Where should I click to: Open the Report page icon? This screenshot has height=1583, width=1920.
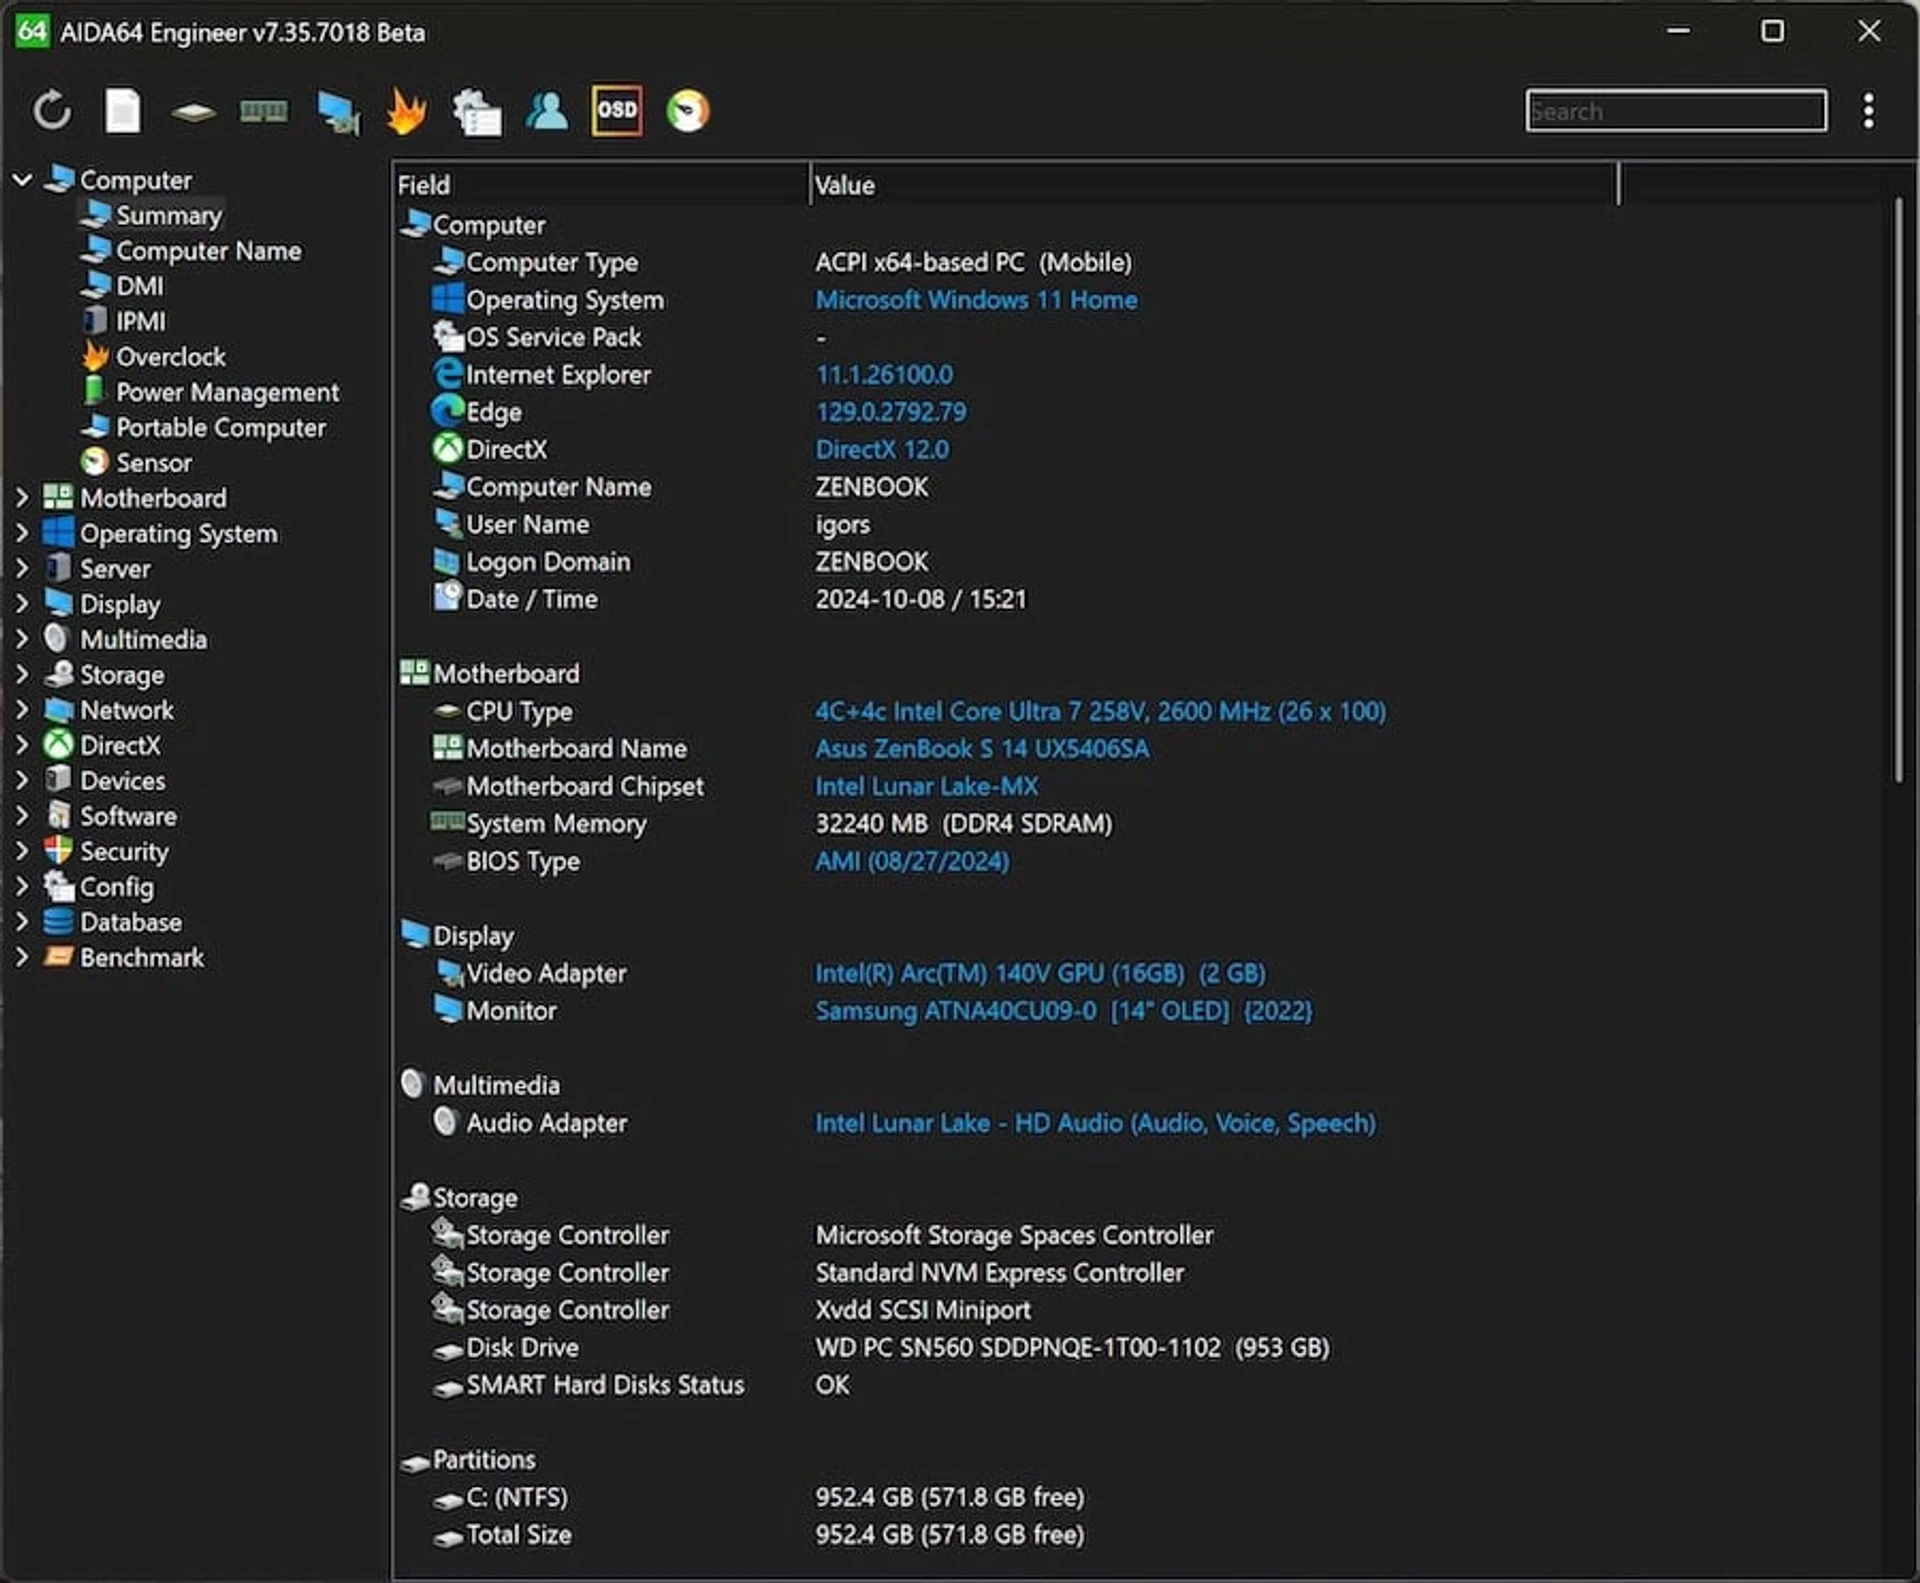tap(123, 111)
